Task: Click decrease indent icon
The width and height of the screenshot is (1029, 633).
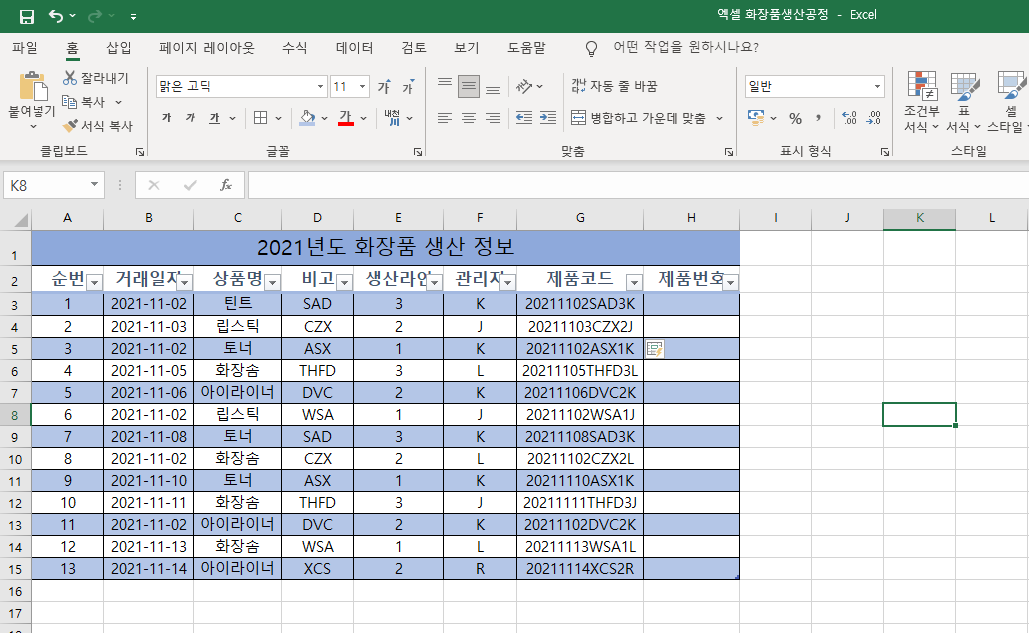Action: coord(524,118)
